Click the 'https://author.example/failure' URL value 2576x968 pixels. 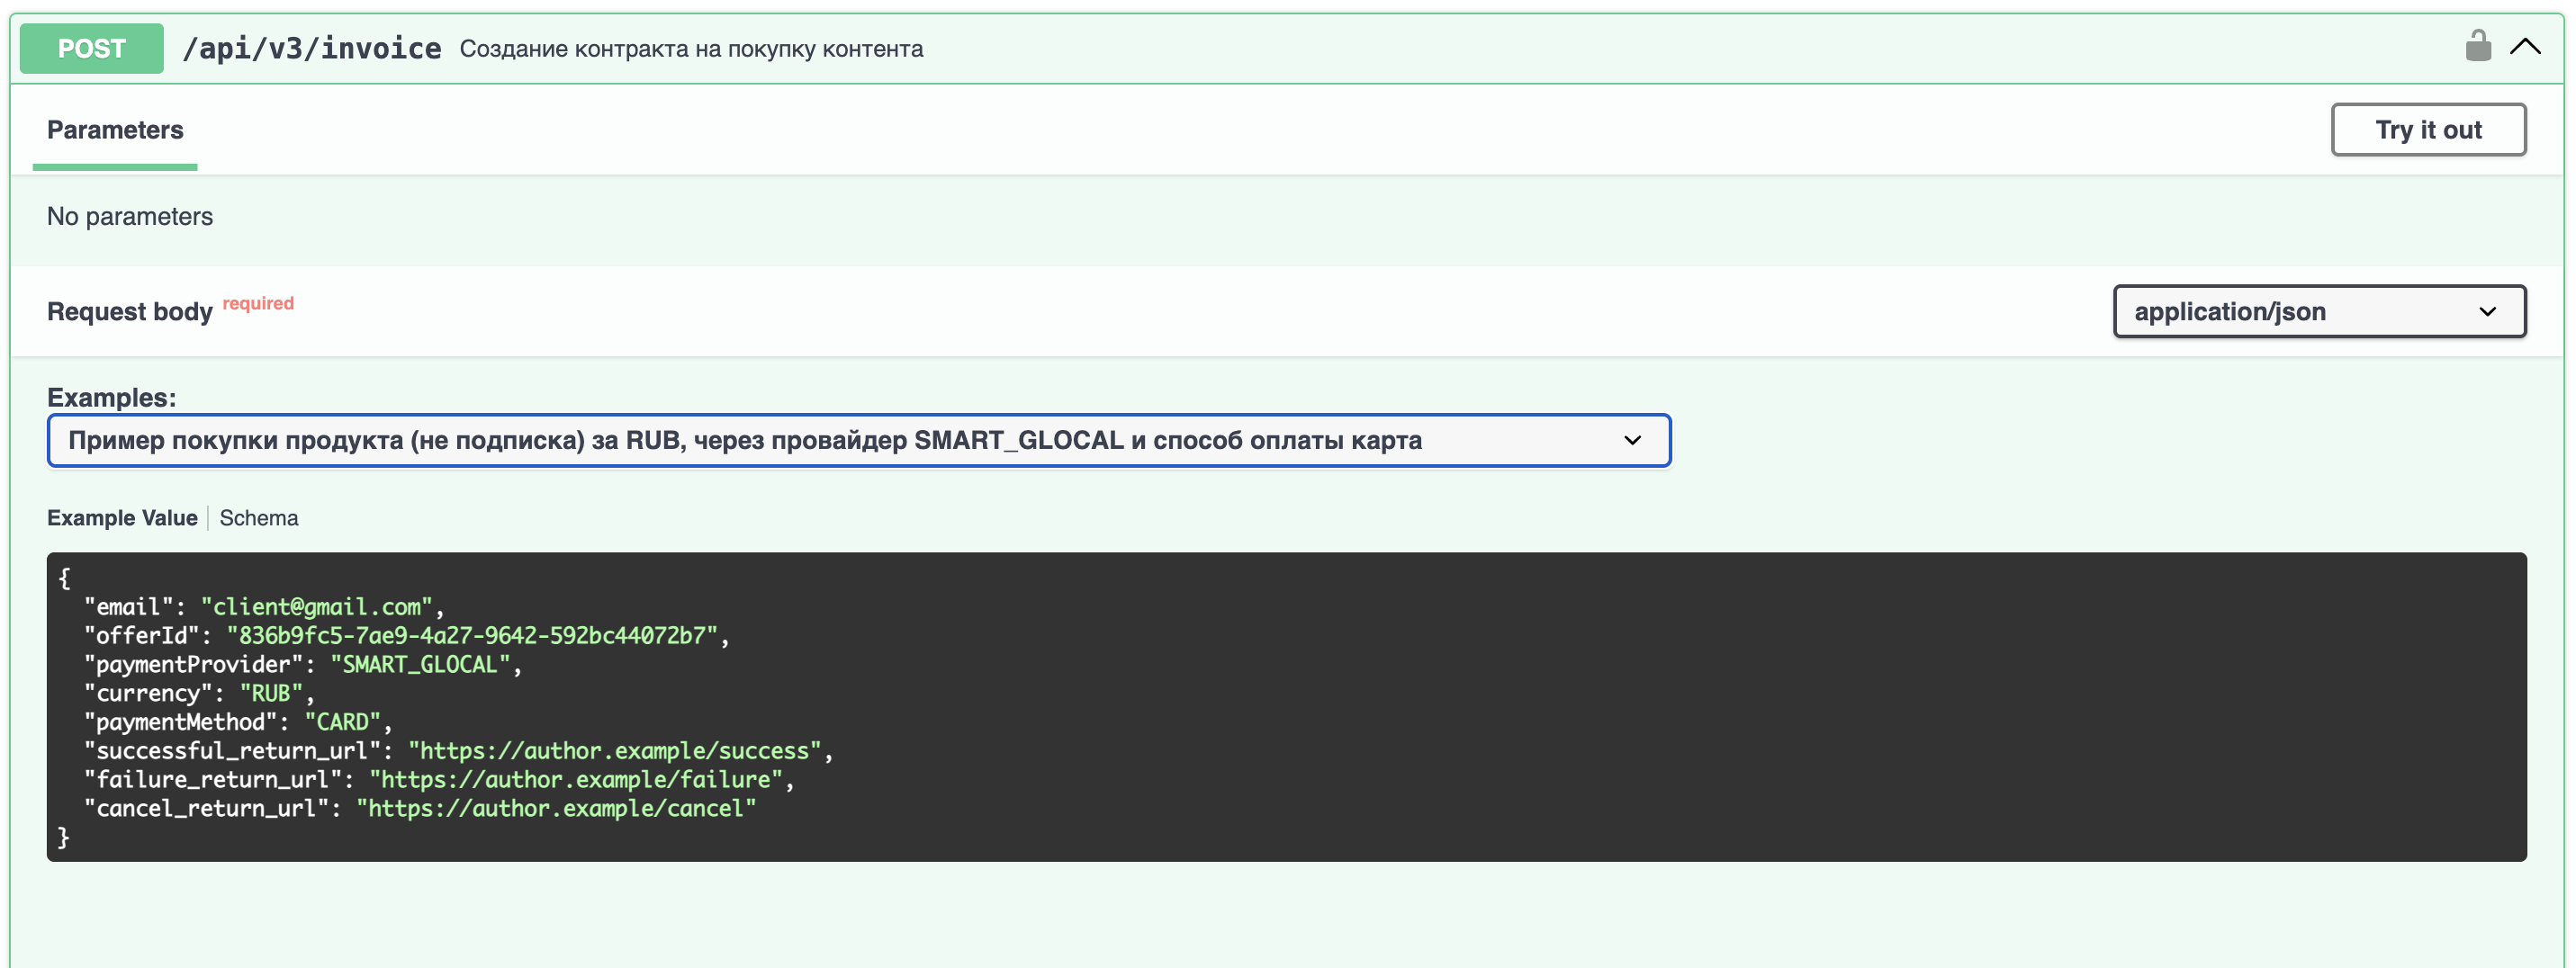tap(576, 780)
